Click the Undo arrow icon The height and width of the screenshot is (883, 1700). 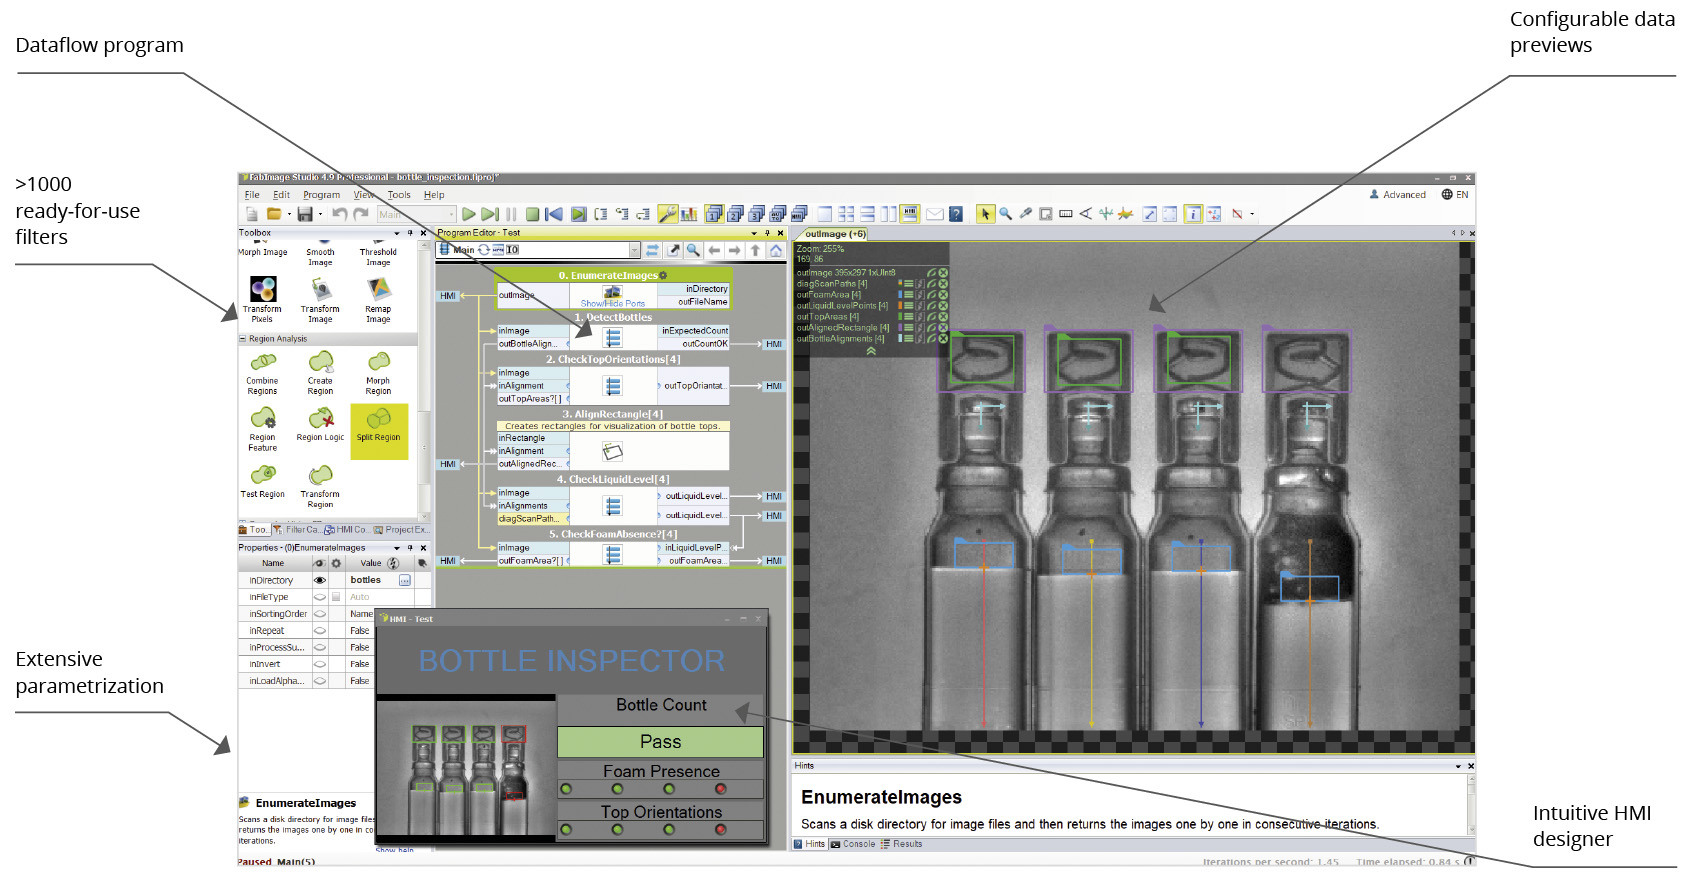[x=340, y=214]
